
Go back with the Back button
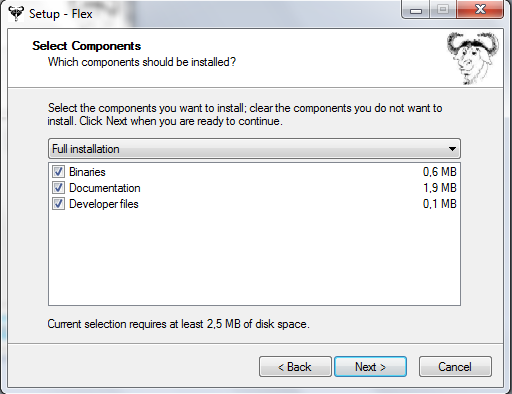pos(295,367)
